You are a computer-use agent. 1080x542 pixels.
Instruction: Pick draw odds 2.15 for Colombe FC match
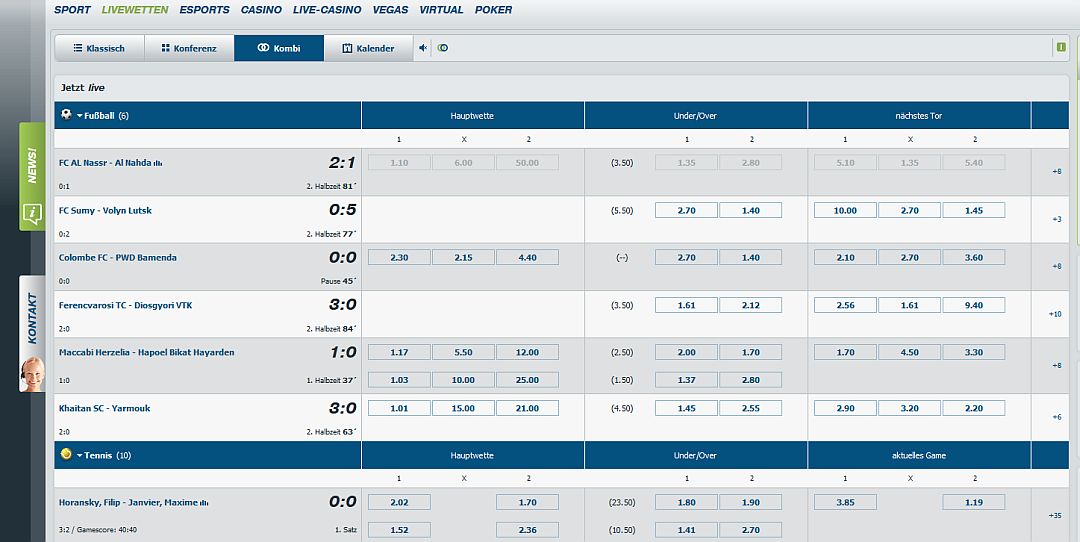point(464,258)
